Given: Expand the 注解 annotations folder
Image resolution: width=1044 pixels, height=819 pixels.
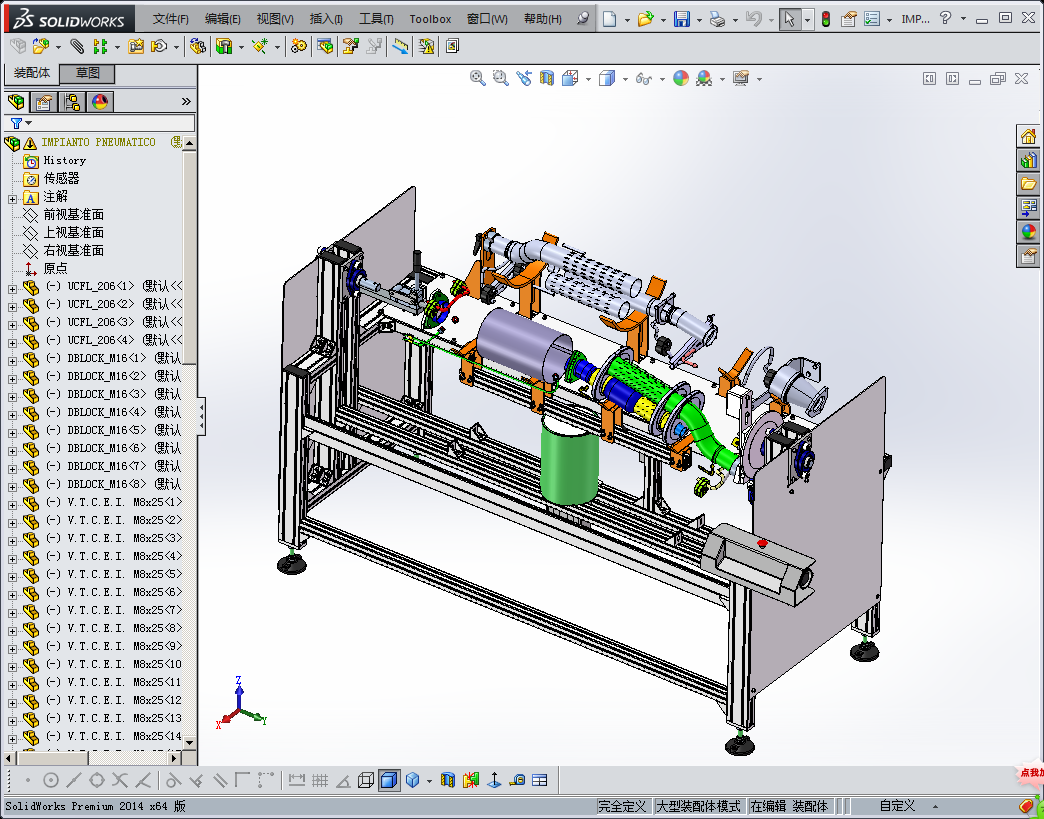Looking at the screenshot, I should point(12,198).
